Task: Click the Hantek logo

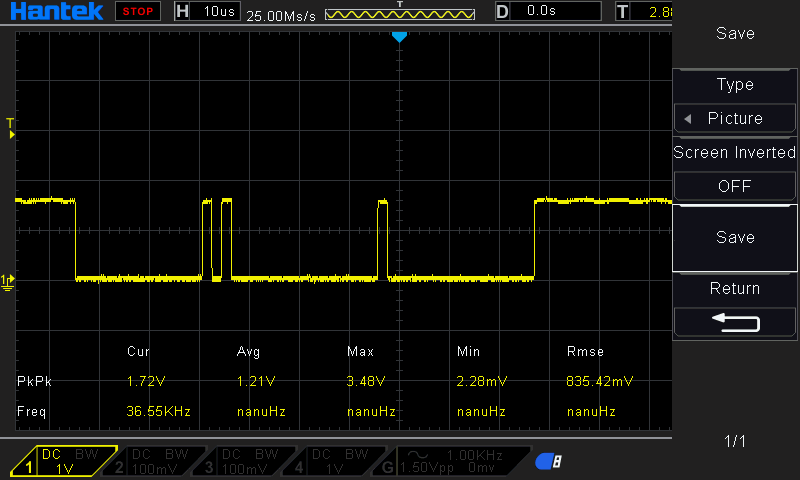Action: 57,11
